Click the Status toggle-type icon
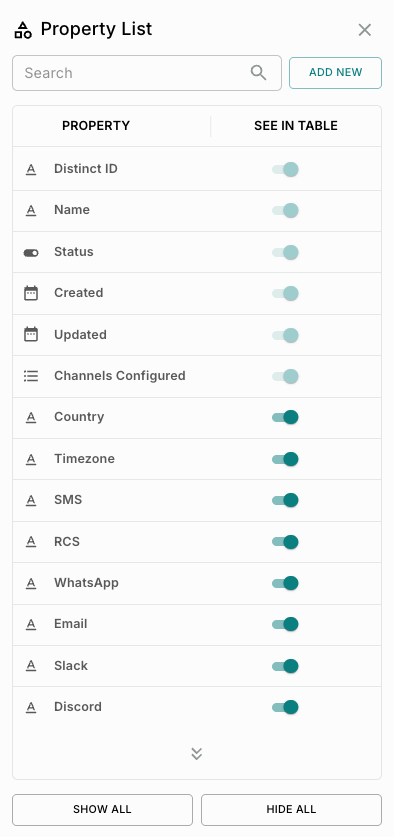 tap(31, 252)
